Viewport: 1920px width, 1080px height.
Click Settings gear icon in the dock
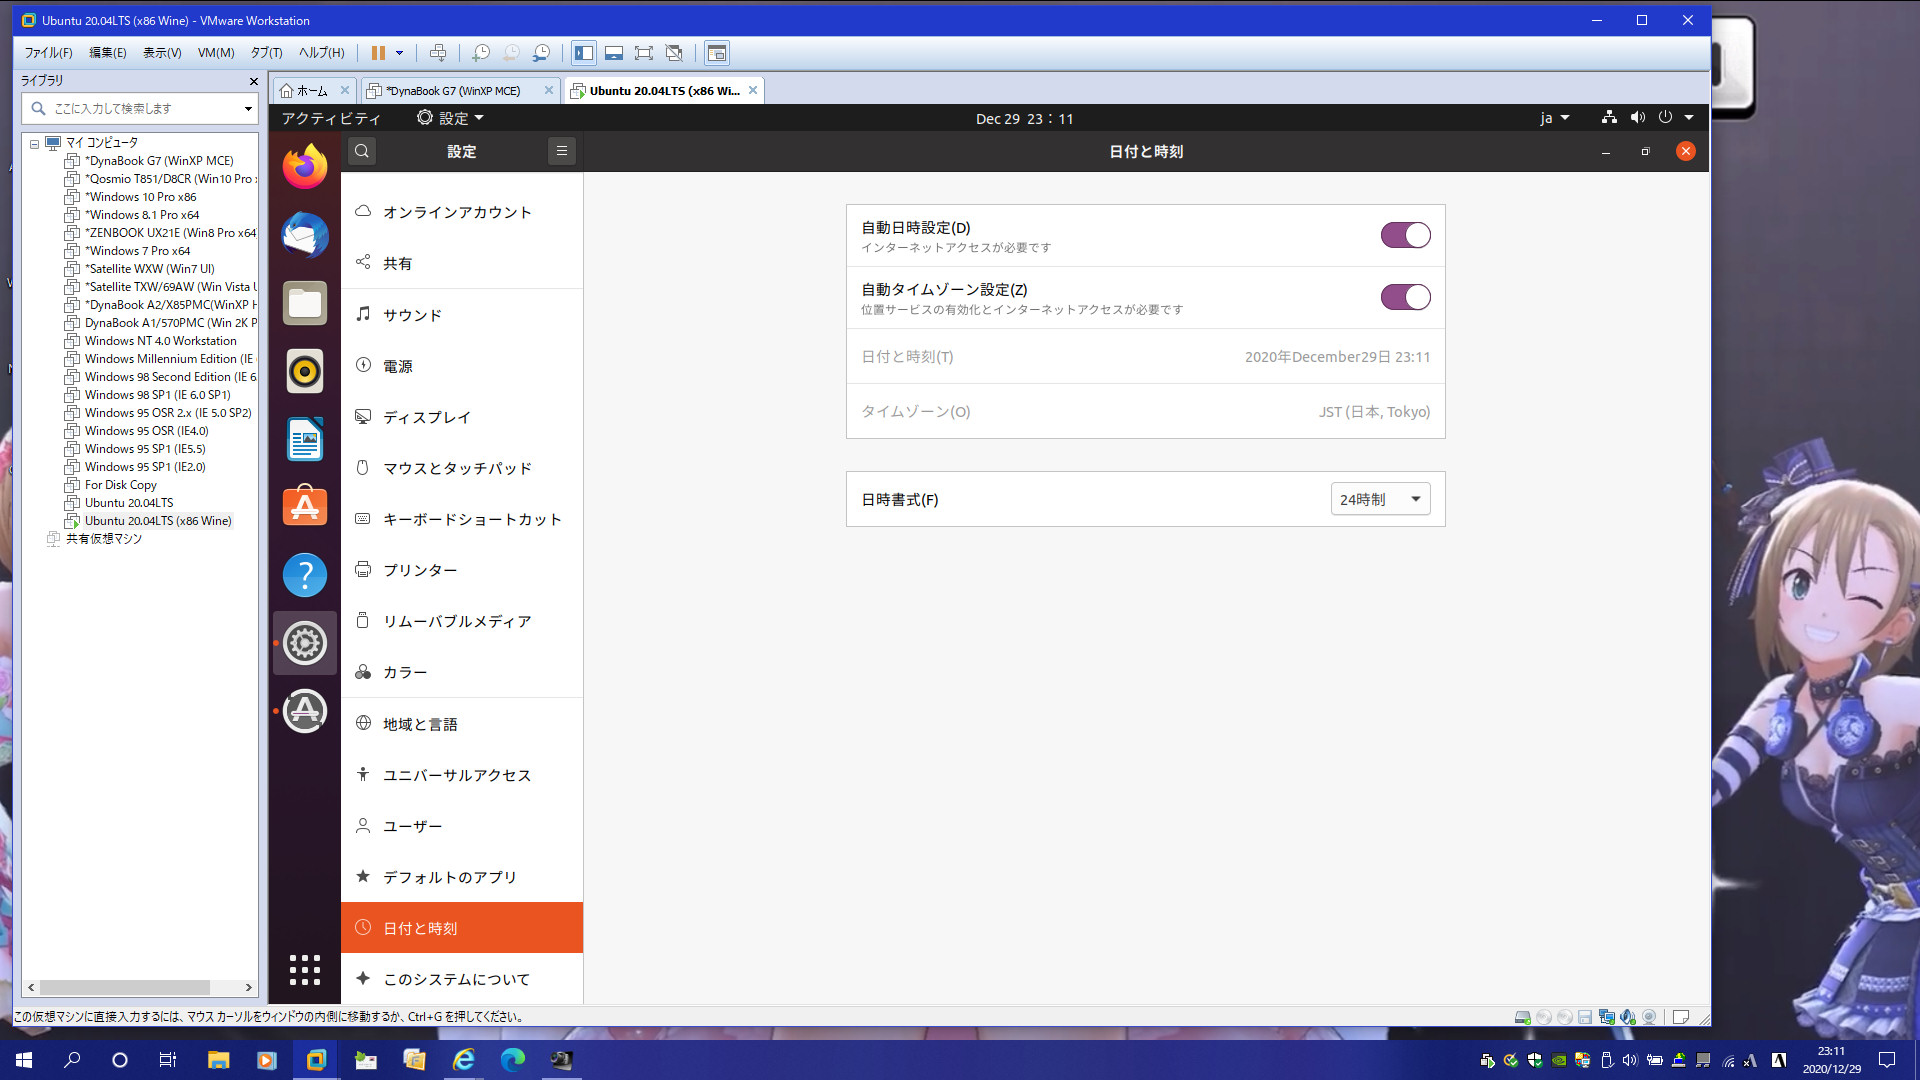[x=305, y=643]
